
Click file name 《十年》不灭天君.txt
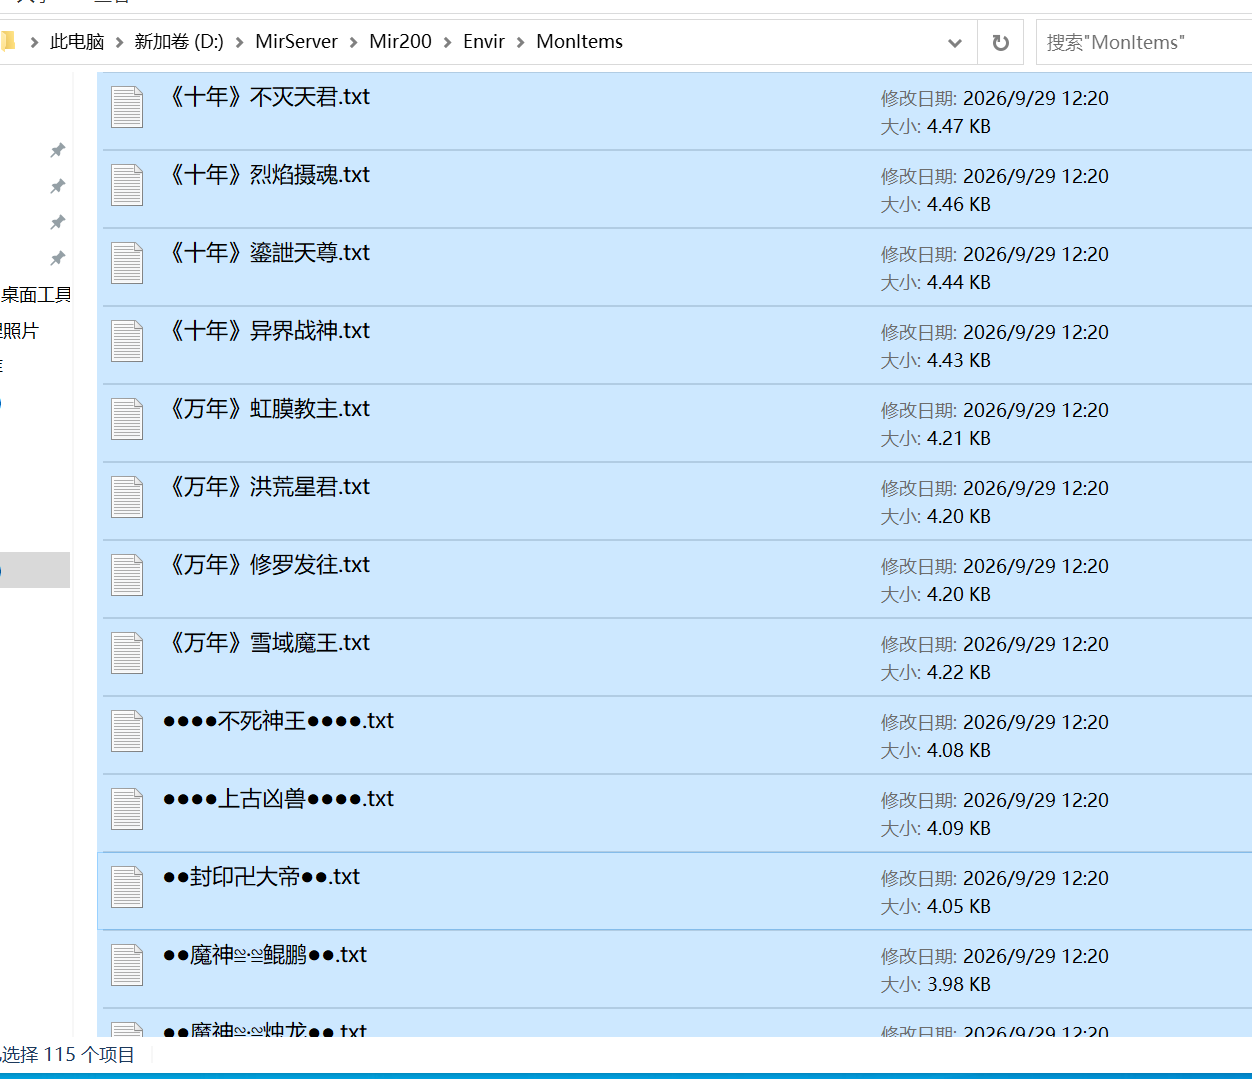coord(267,97)
